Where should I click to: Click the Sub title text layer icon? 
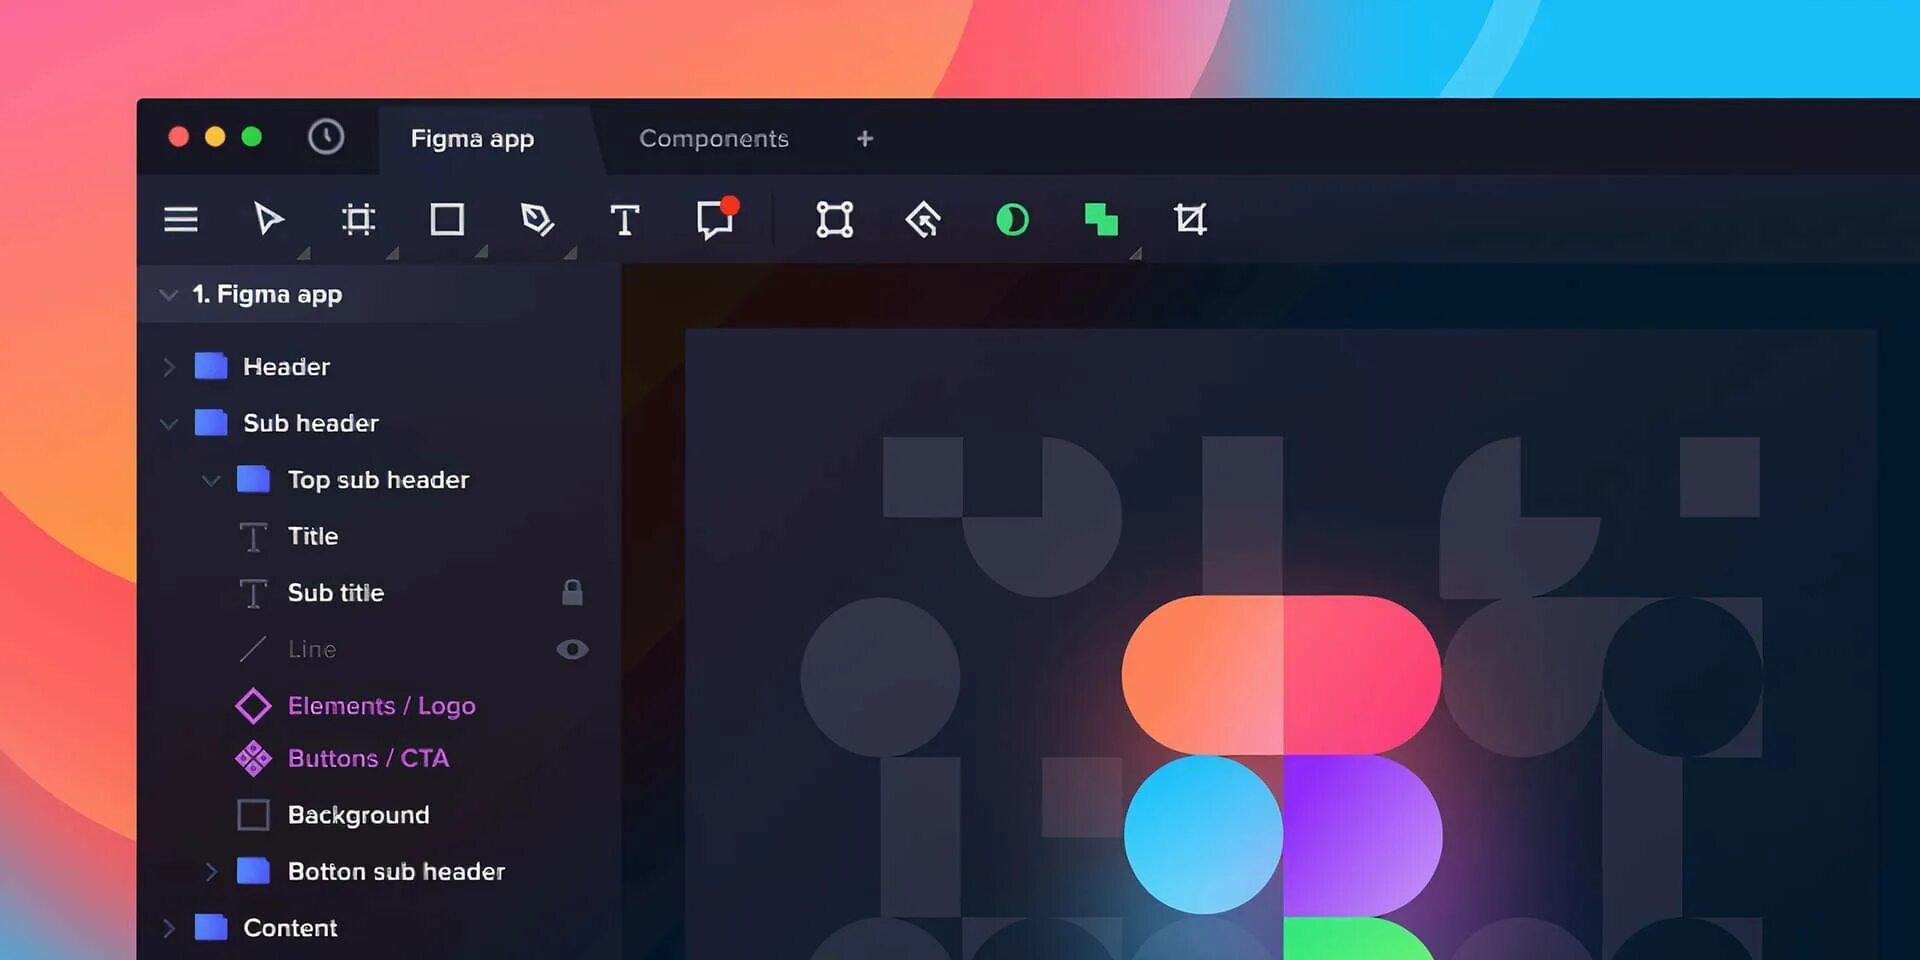253,593
